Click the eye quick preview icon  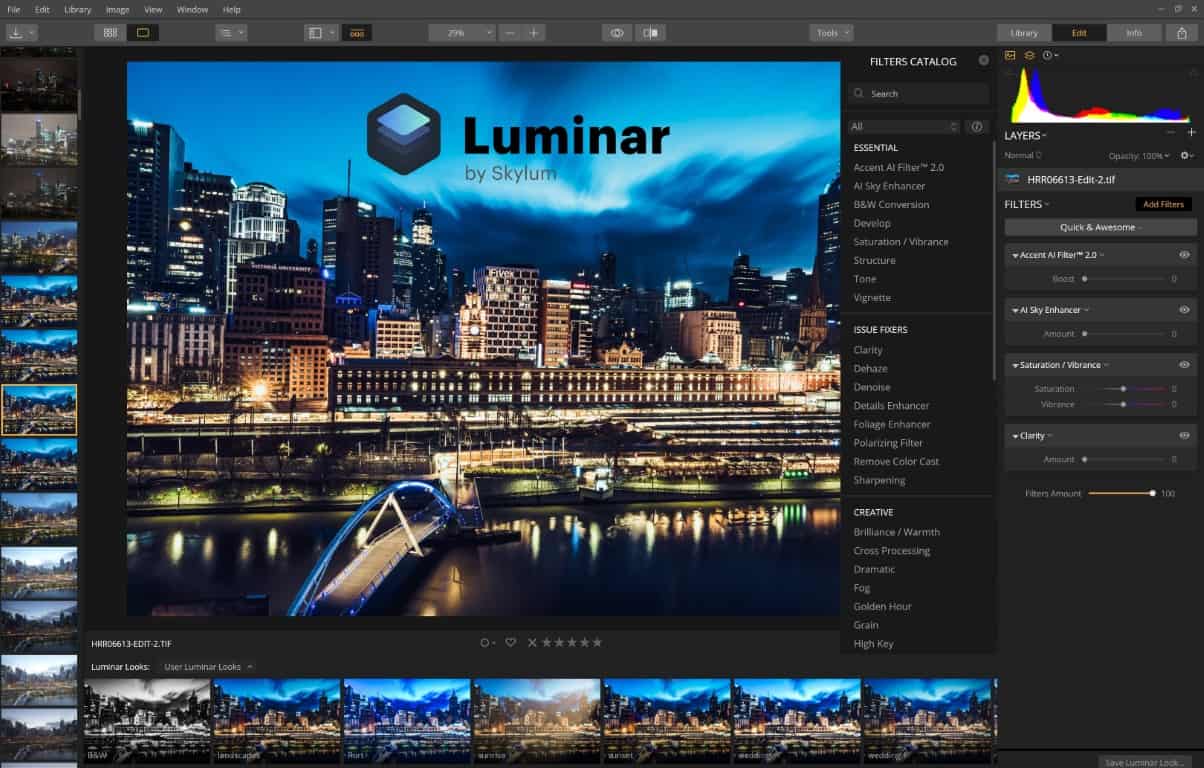tap(617, 33)
